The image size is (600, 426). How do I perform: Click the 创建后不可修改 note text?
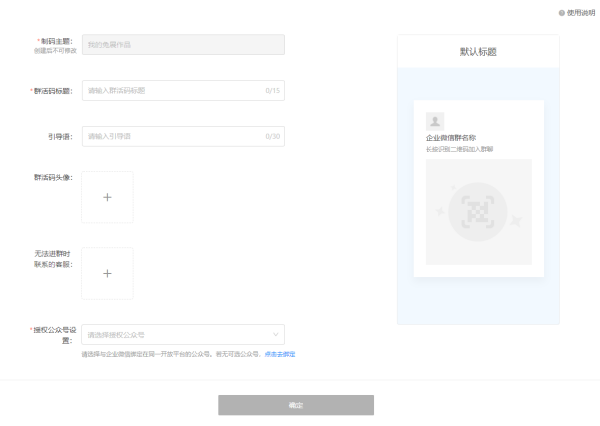tap(55, 51)
